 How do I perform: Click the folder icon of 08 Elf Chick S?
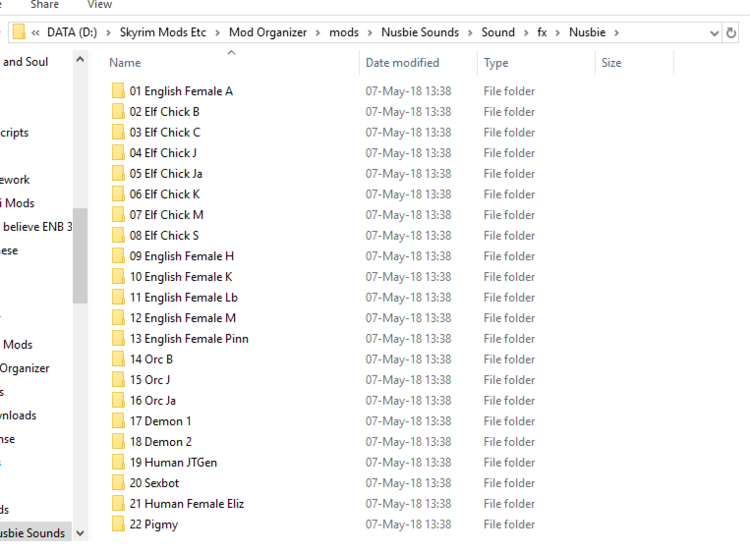[x=118, y=235]
